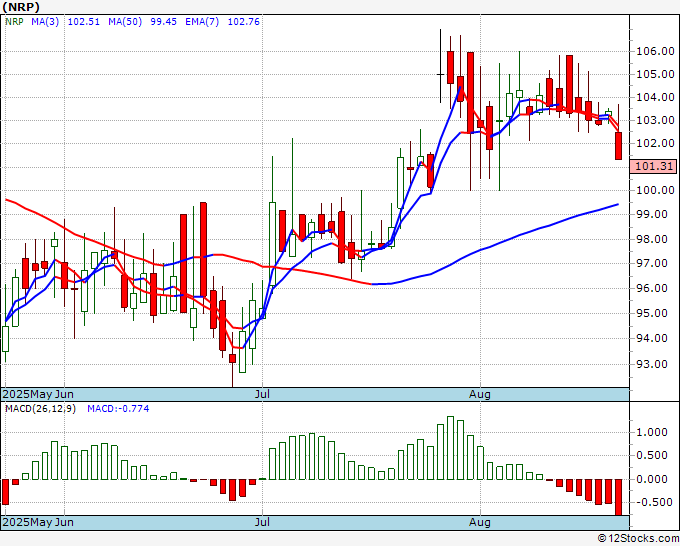
Task: Click the 102.00 price axis label
Action: (655, 144)
